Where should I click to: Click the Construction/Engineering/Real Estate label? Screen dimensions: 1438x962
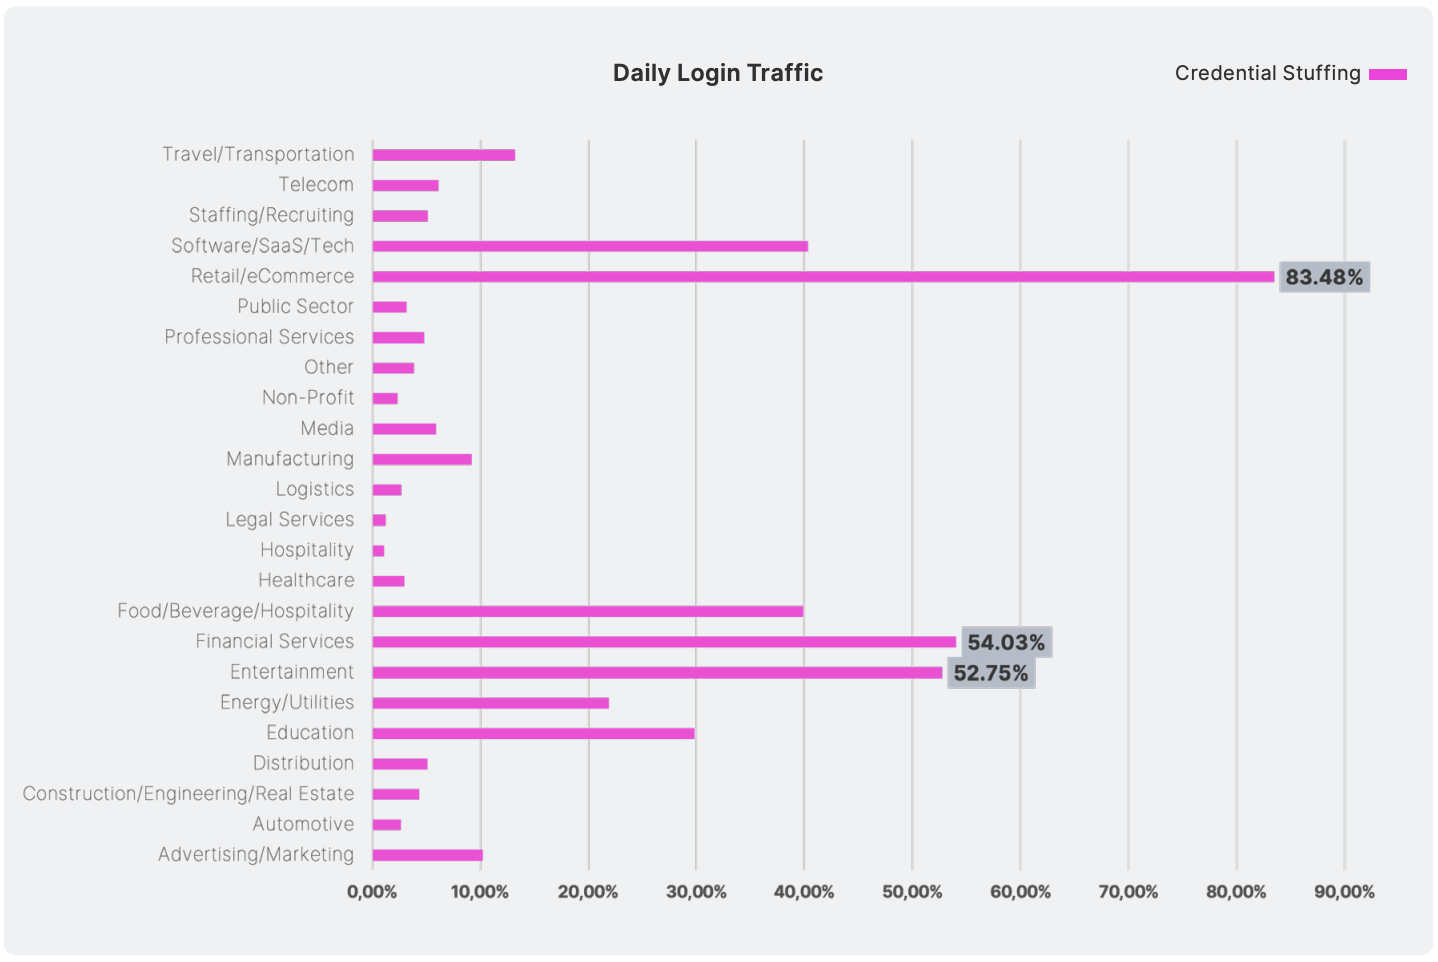tap(188, 794)
